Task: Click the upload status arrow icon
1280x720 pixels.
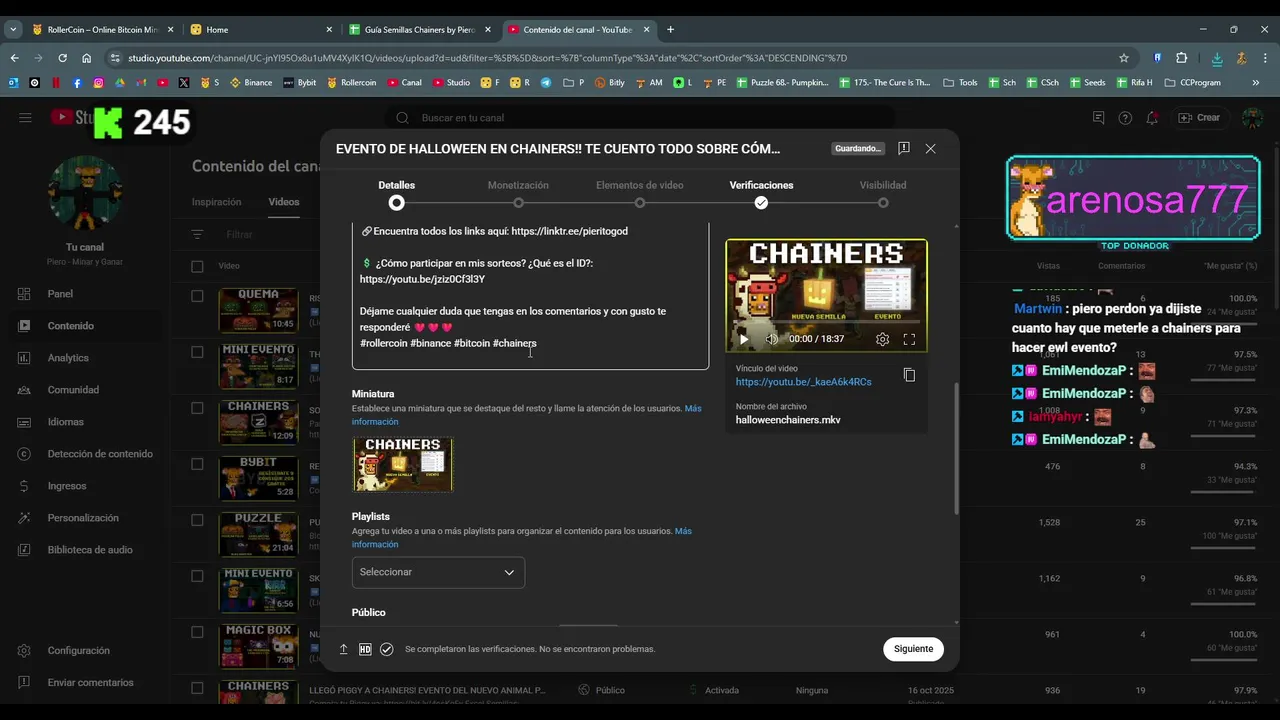Action: point(343,649)
